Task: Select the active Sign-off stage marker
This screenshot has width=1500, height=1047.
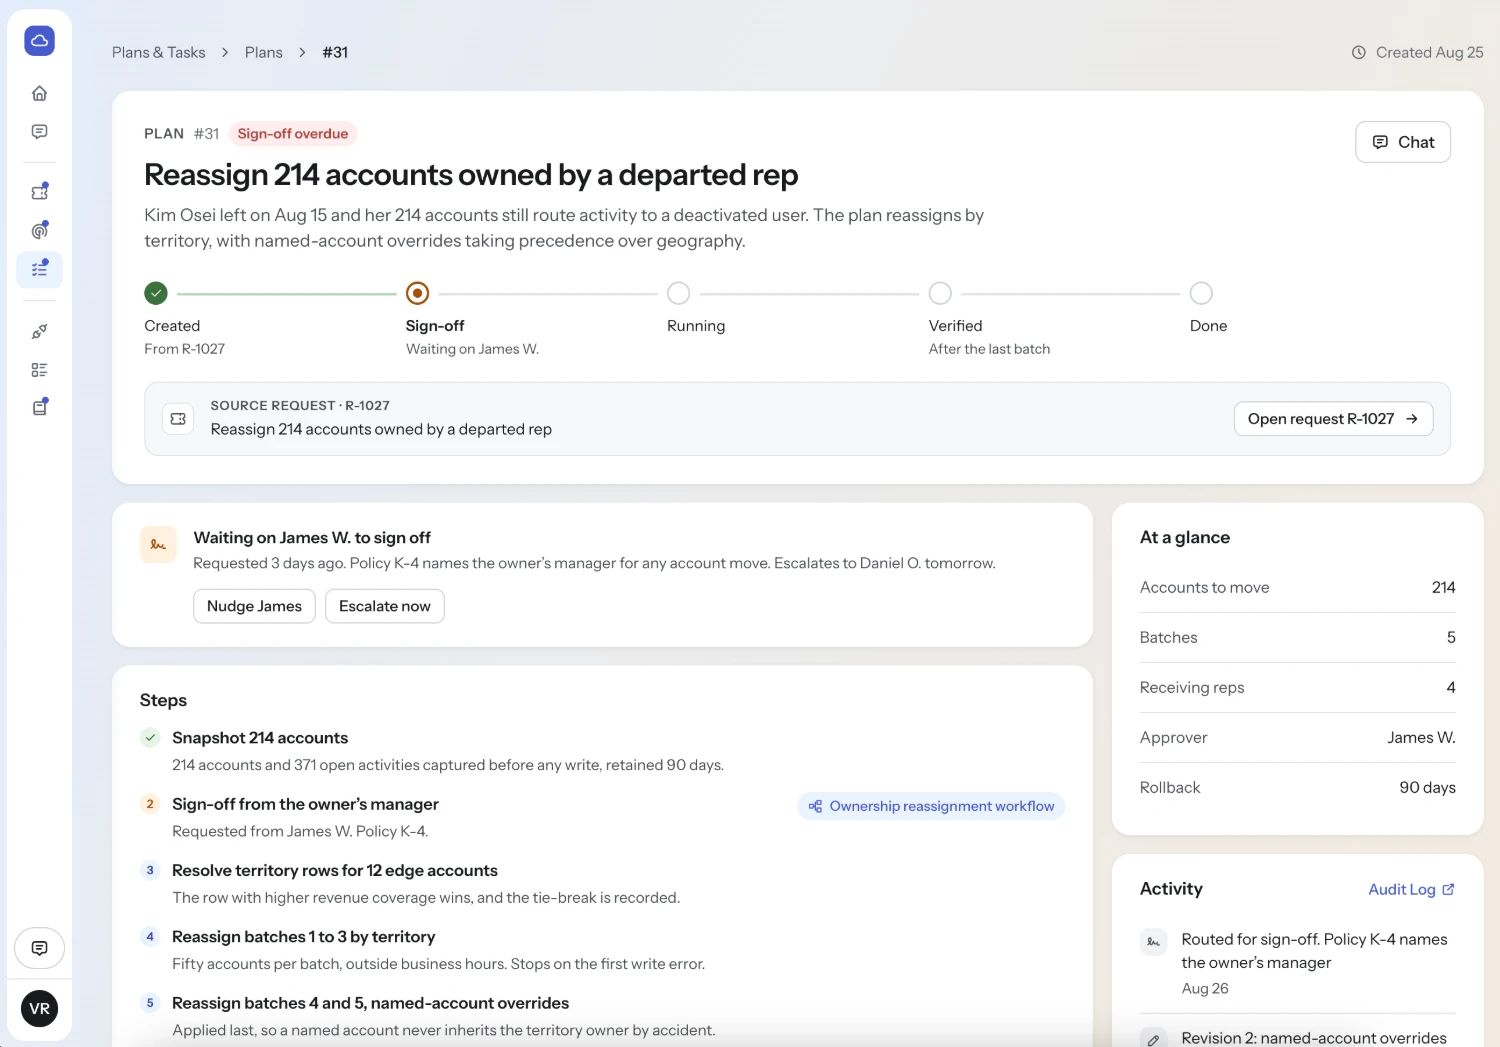Action: (418, 293)
